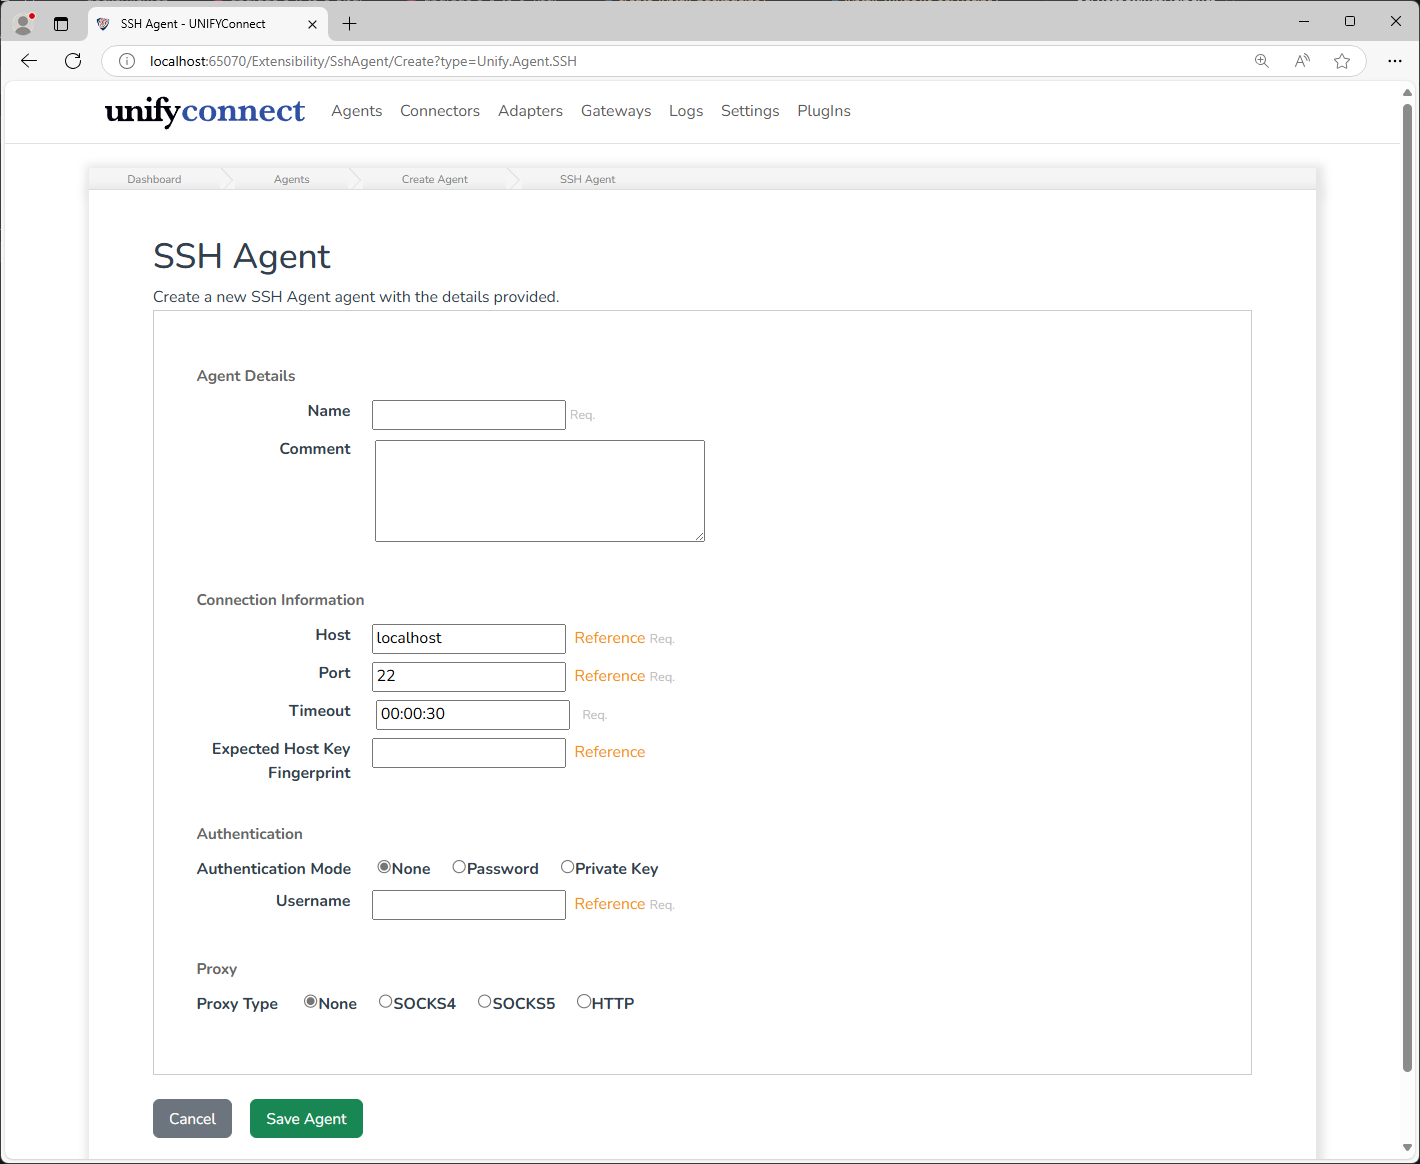Click into the Host field
This screenshot has height=1164, width=1420.
[x=469, y=639]
